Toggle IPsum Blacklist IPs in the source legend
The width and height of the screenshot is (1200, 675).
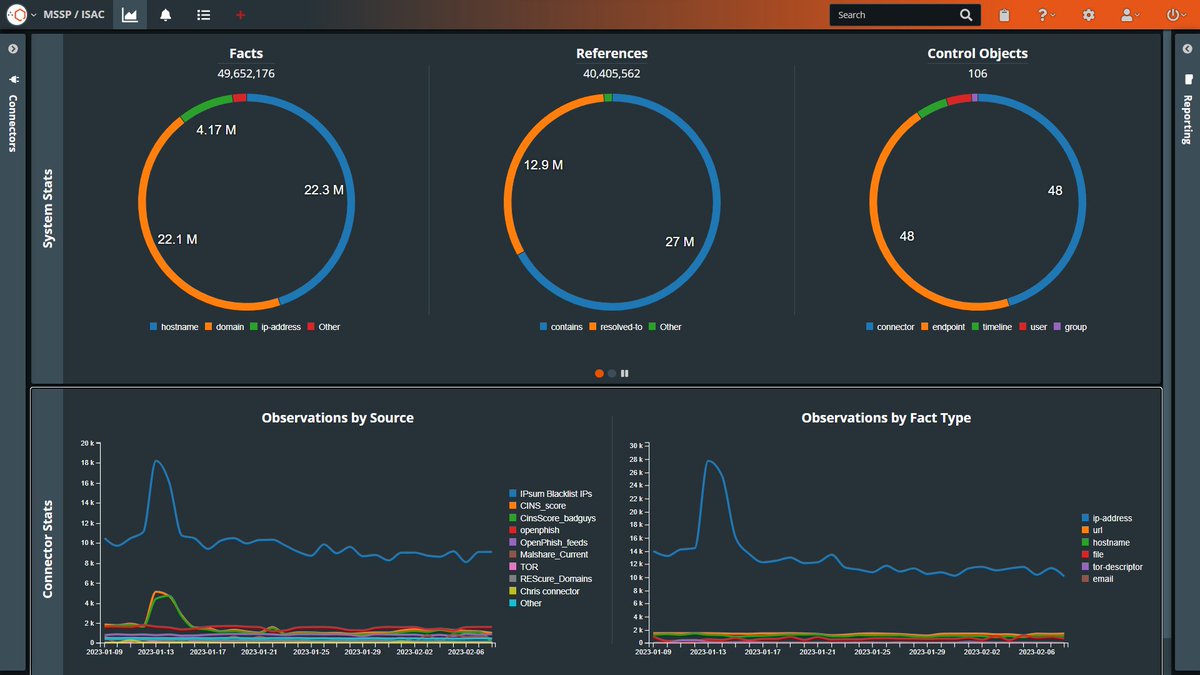pos(549,493)
